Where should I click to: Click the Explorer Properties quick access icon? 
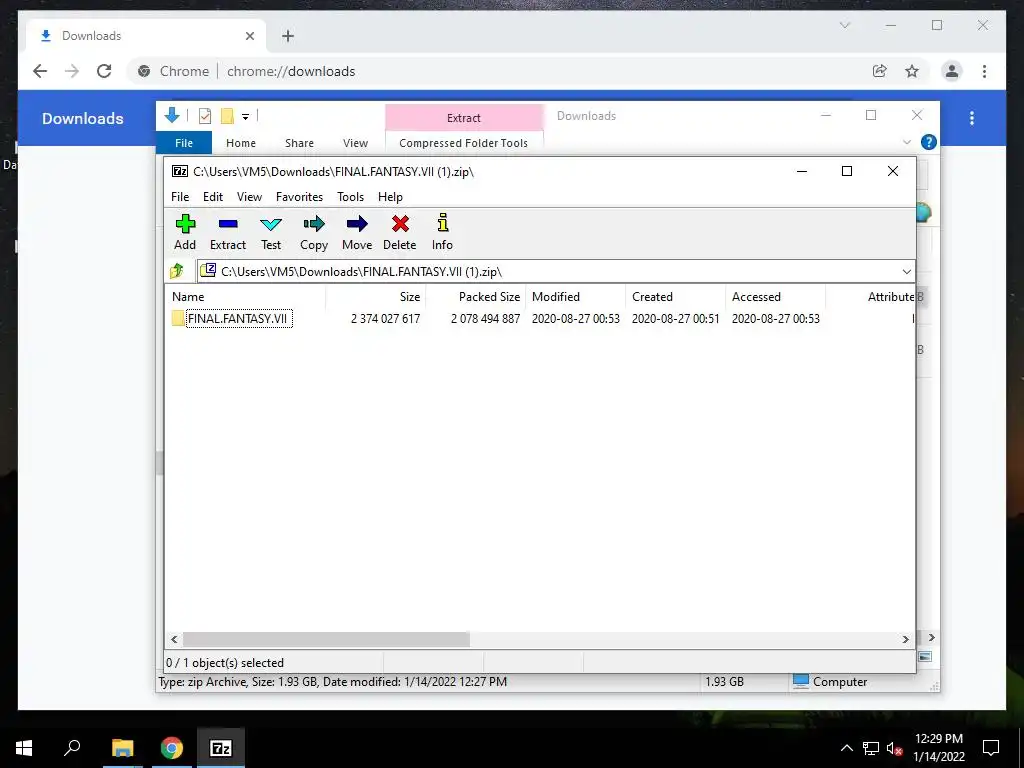[205, 116]
